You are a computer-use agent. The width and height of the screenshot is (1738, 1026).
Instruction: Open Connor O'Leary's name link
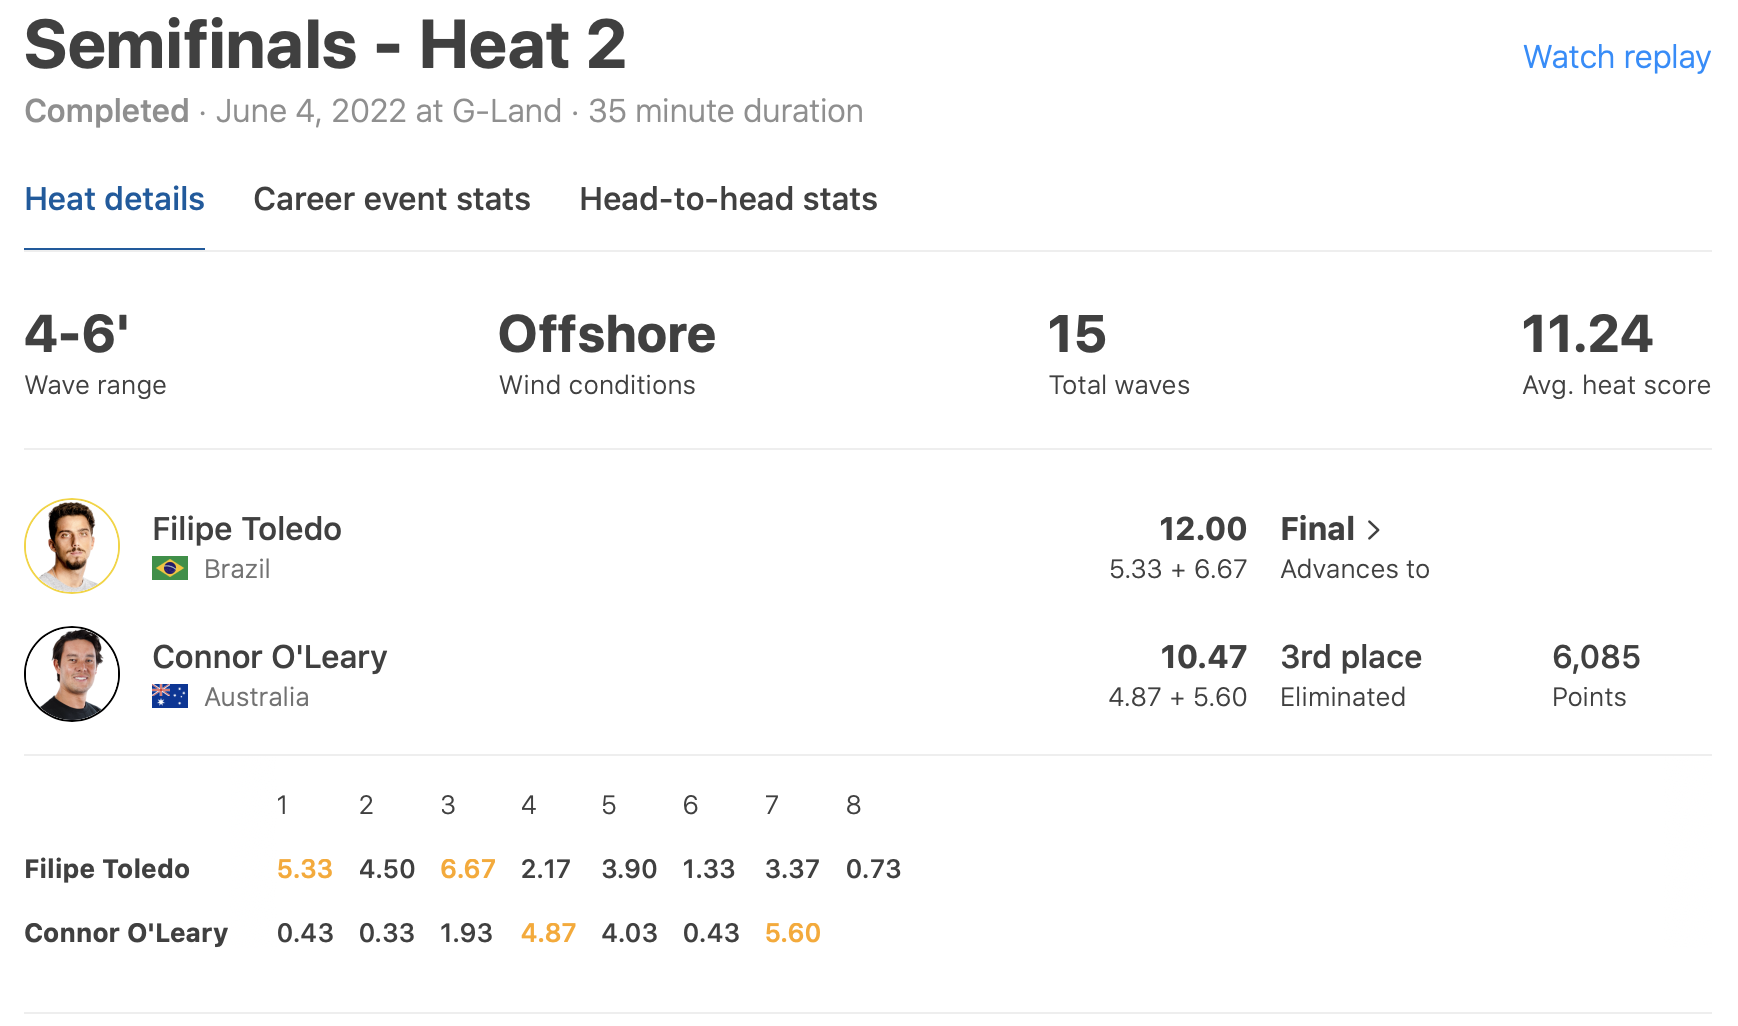click(x=269, y=657)
